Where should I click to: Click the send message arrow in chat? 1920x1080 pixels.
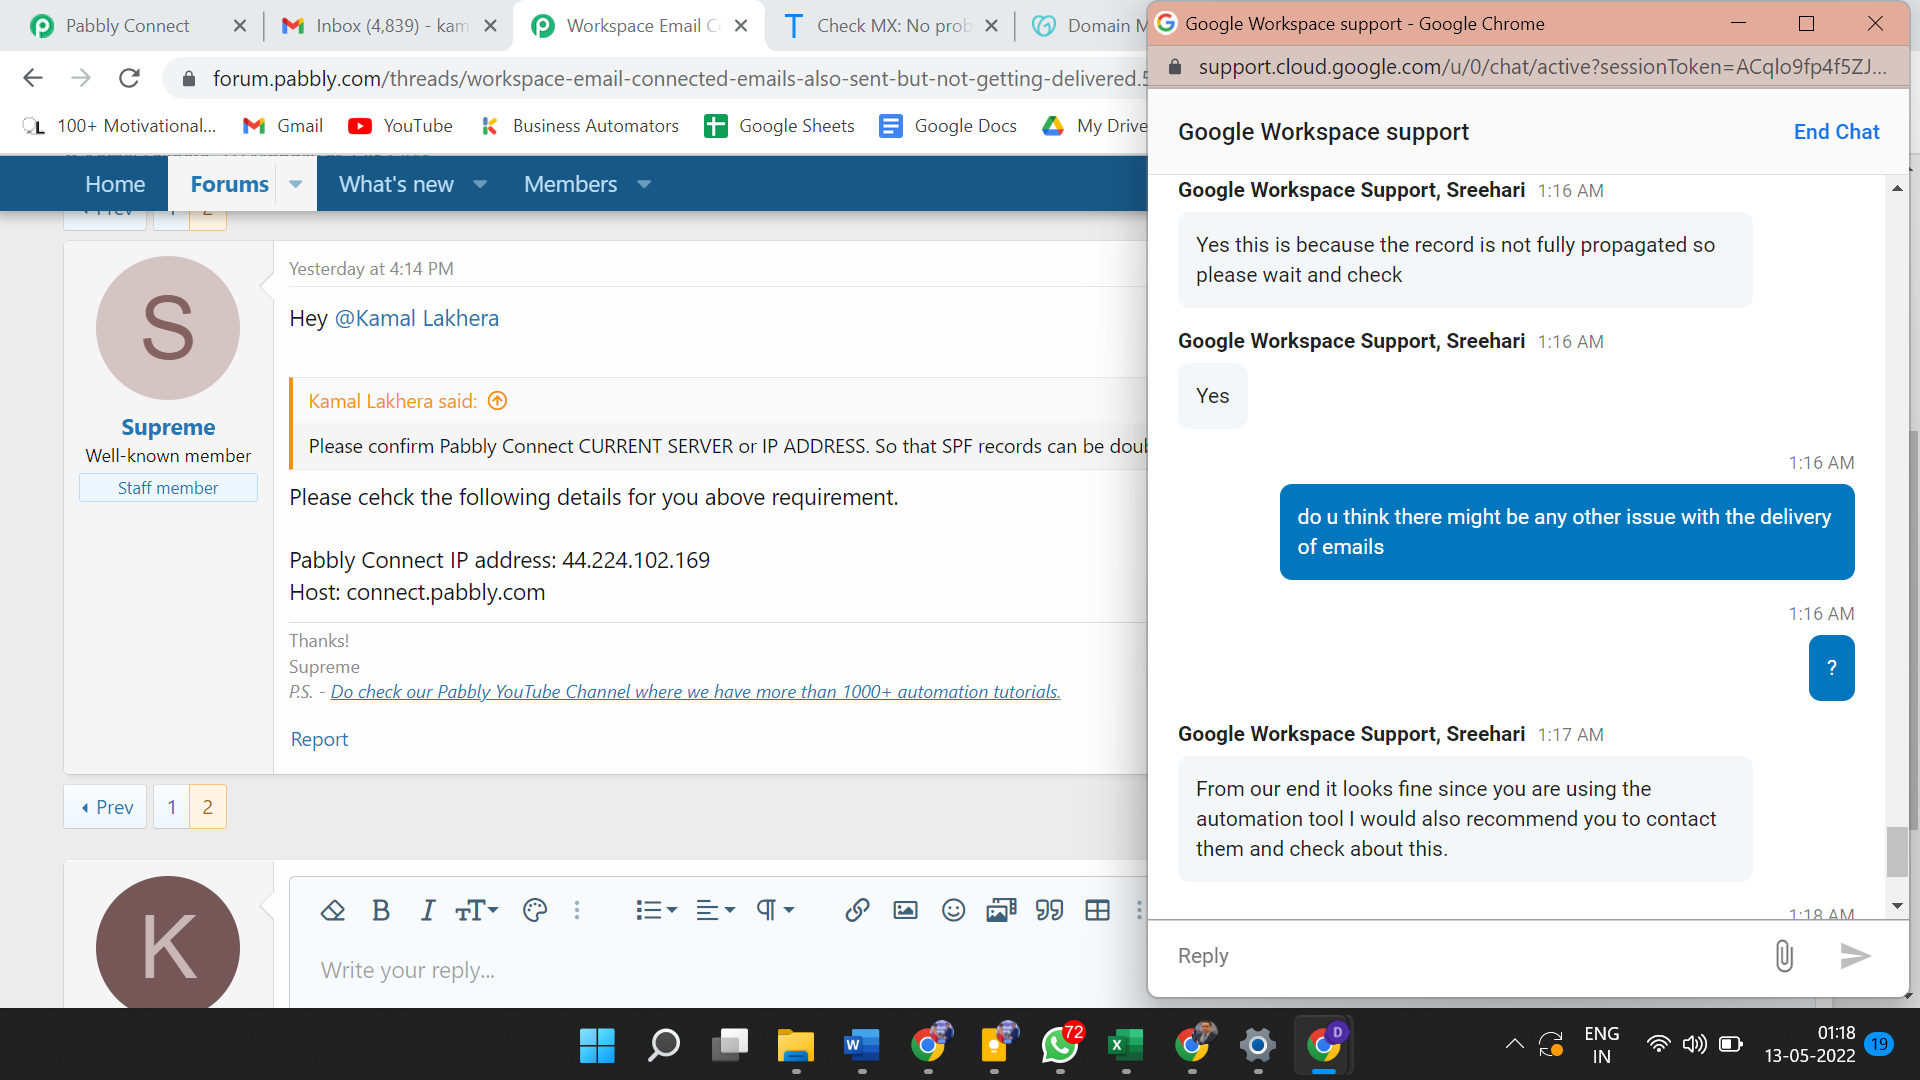(1855, 956)
